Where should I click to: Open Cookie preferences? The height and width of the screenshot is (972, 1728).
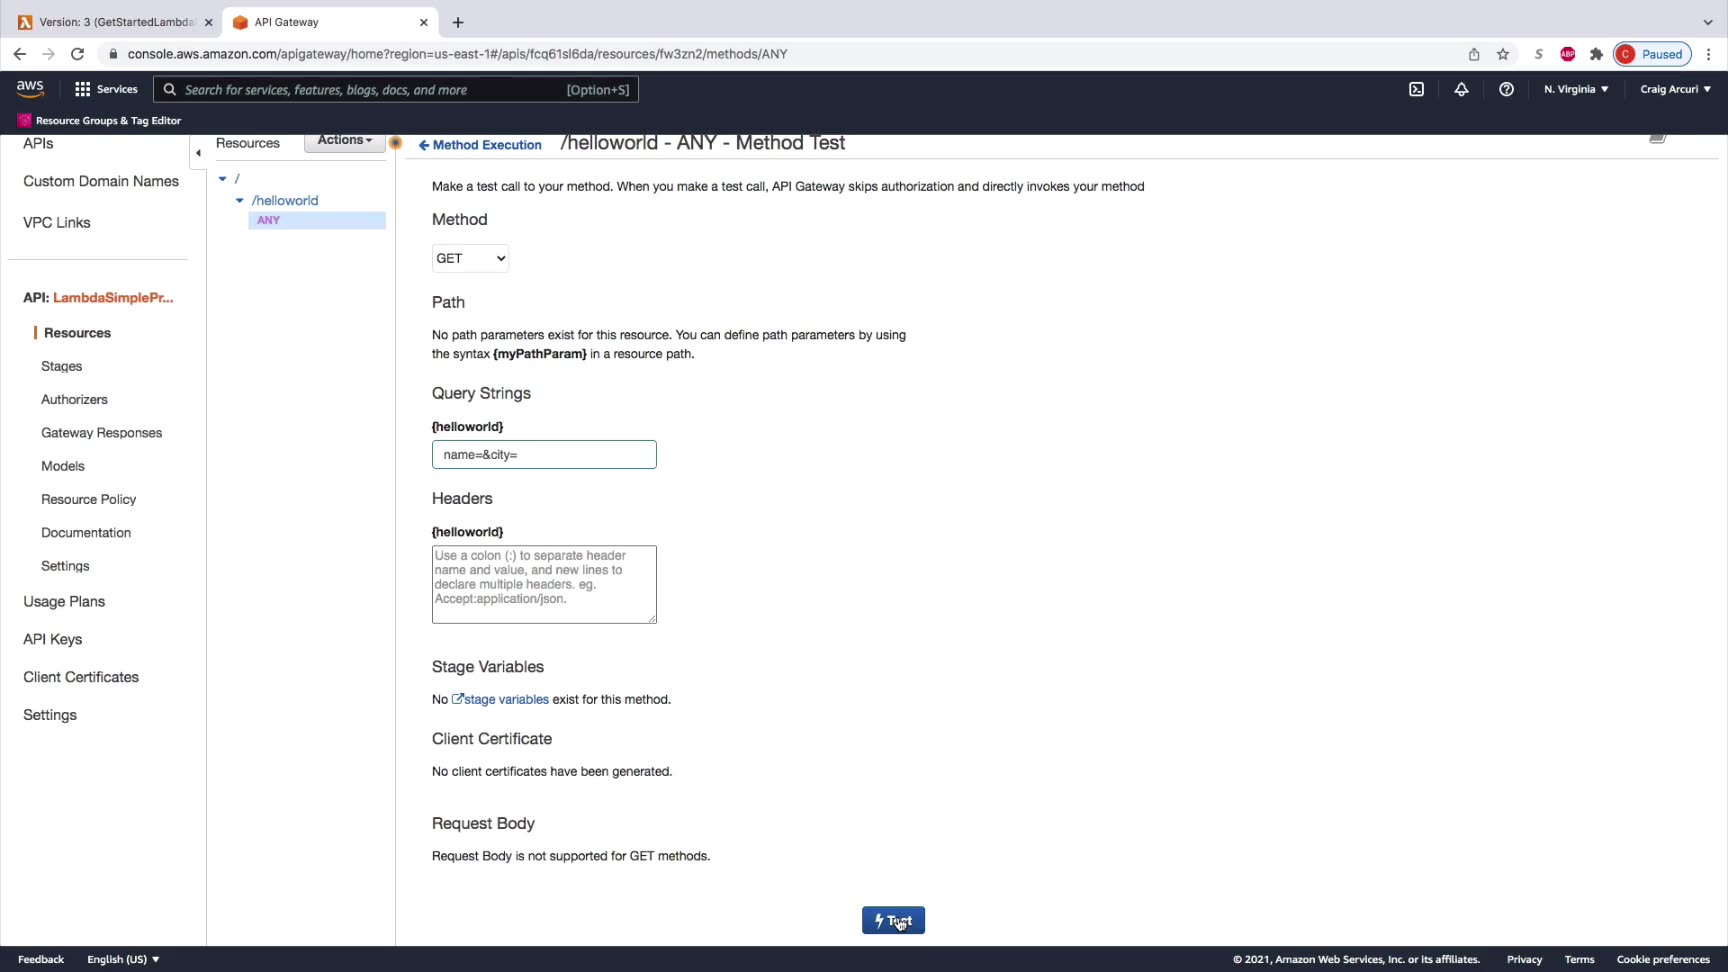point(1663,959)
